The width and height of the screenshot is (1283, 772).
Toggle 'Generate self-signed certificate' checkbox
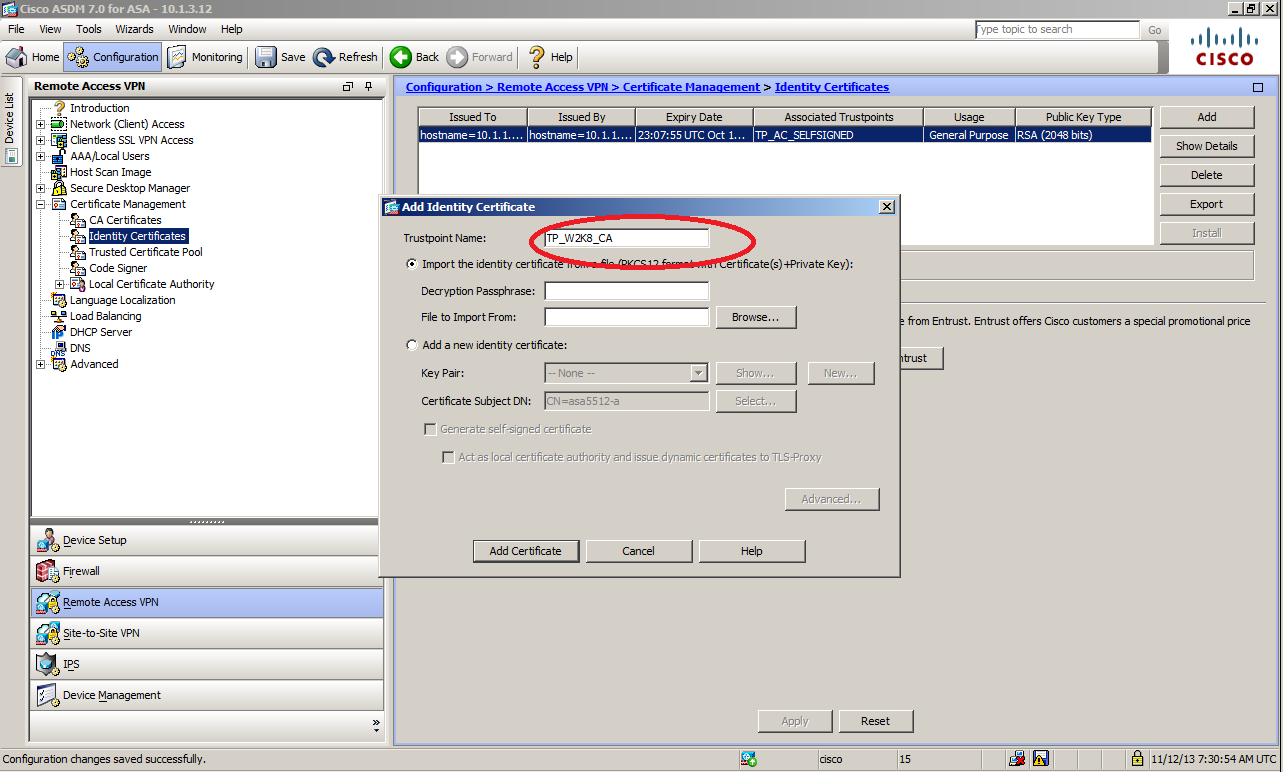click(x=431, y=429)
